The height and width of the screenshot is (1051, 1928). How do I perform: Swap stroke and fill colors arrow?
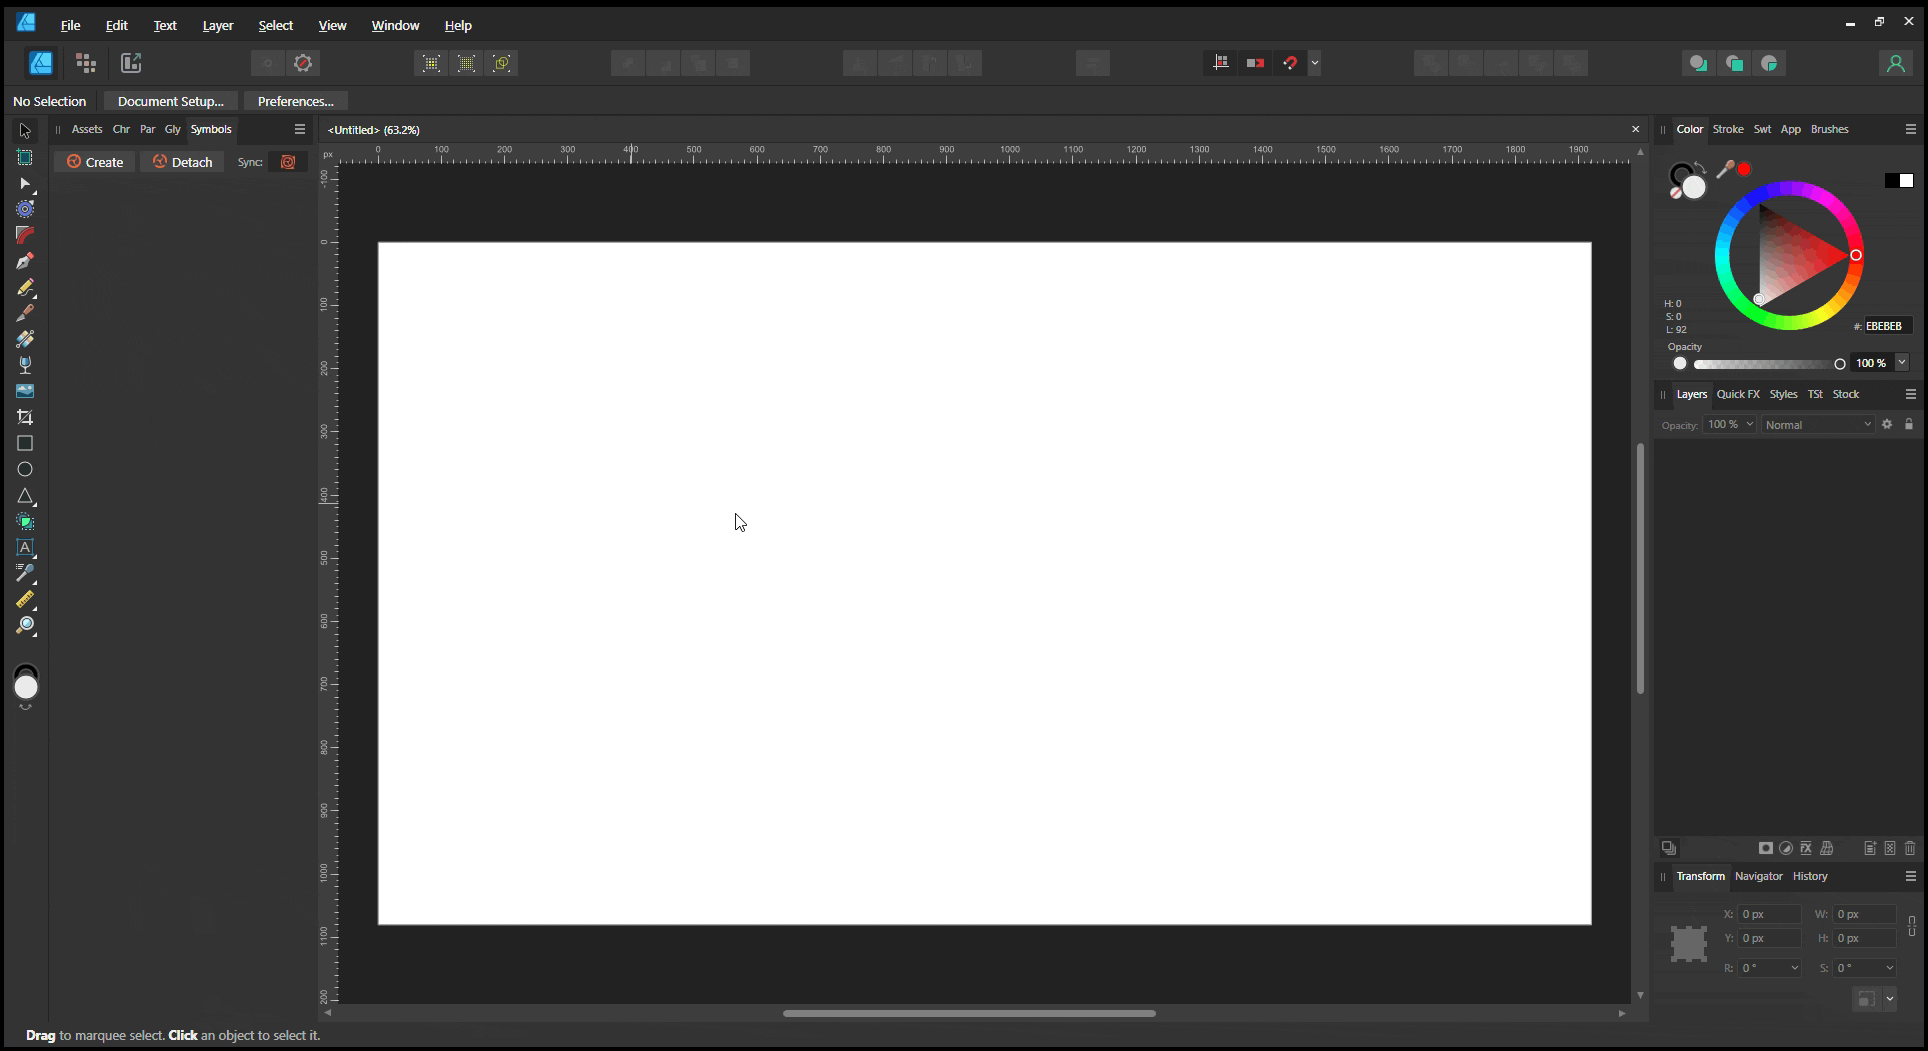pyautogui.click(x=1700, y=168)
